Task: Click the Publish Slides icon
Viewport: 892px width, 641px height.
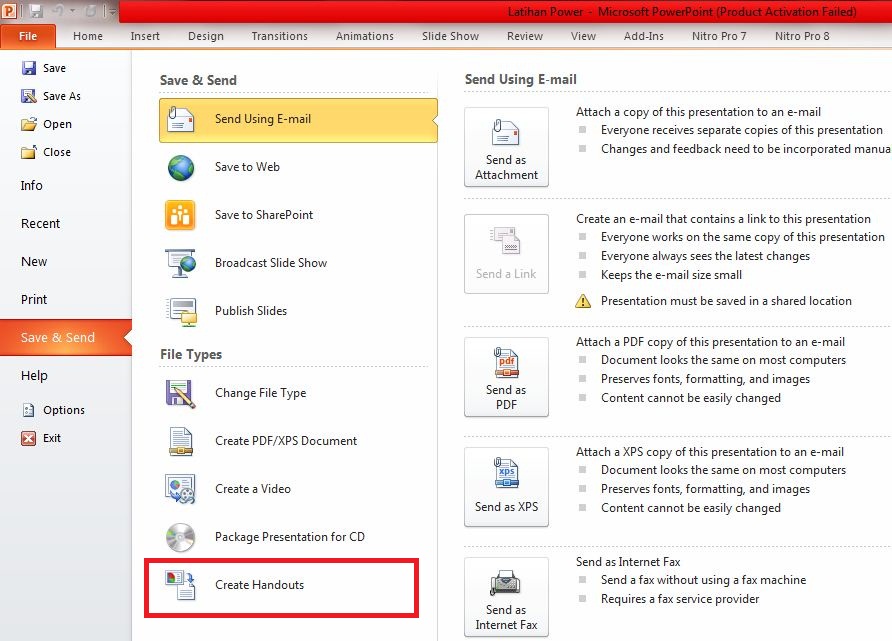Action: 181,312
